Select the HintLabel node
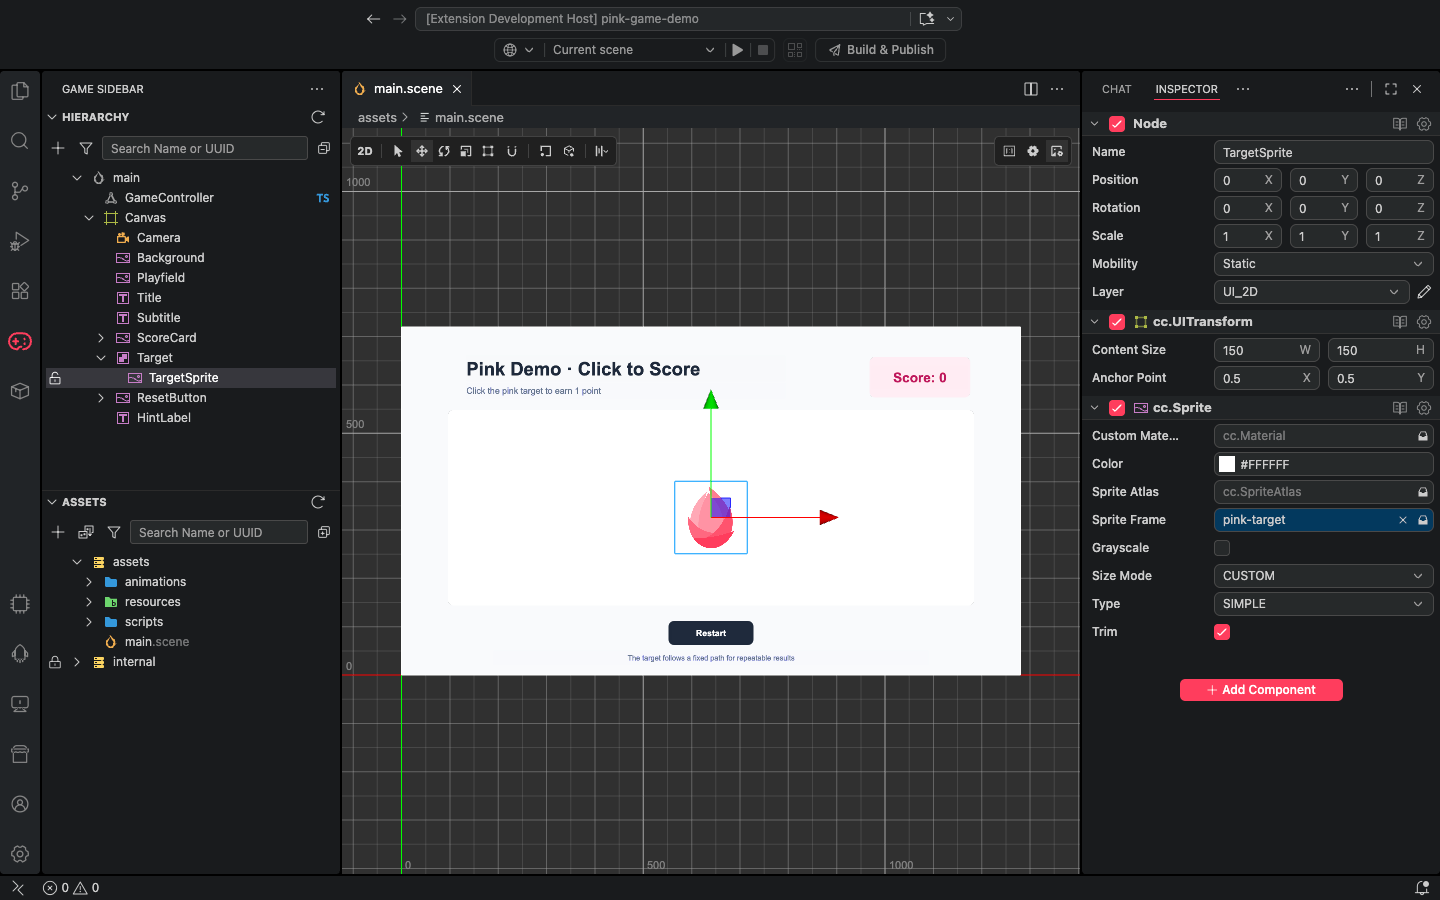Viewport: 1440px width, 900px height. [164, 418]
